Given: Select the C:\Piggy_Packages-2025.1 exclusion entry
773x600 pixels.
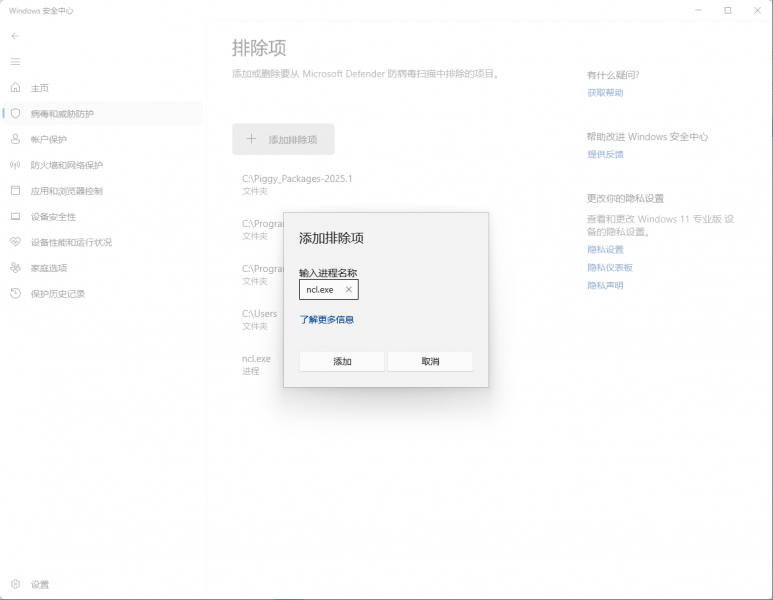Looking at the screenshot, I should coord(297,184).
